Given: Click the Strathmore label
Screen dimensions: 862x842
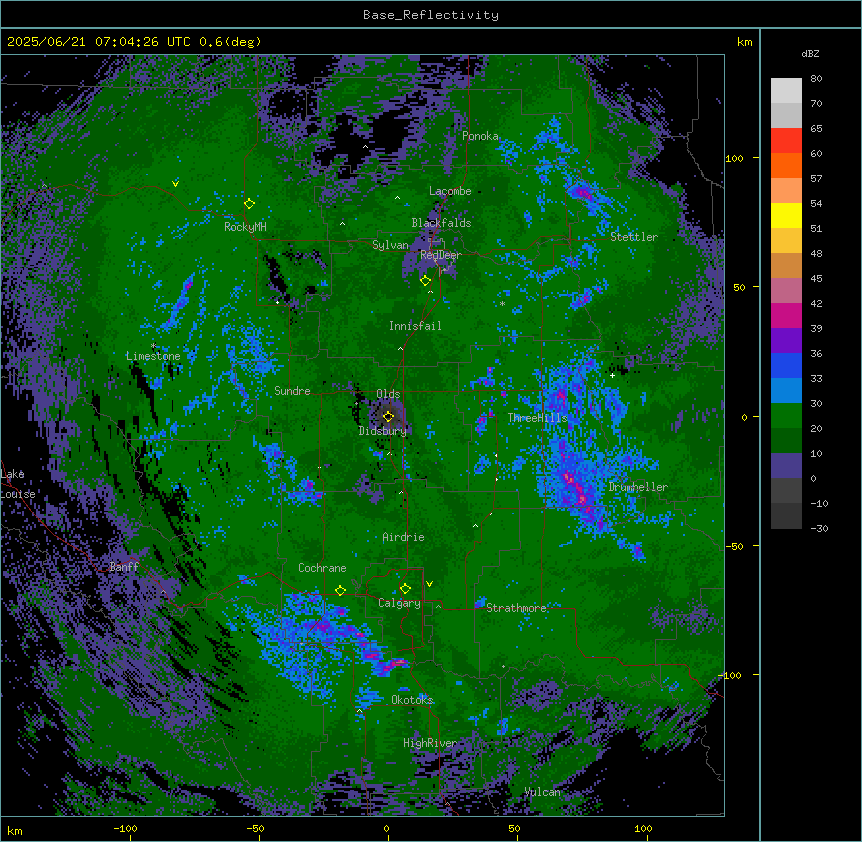Looking at the screenshot, I should coord(516,608).
